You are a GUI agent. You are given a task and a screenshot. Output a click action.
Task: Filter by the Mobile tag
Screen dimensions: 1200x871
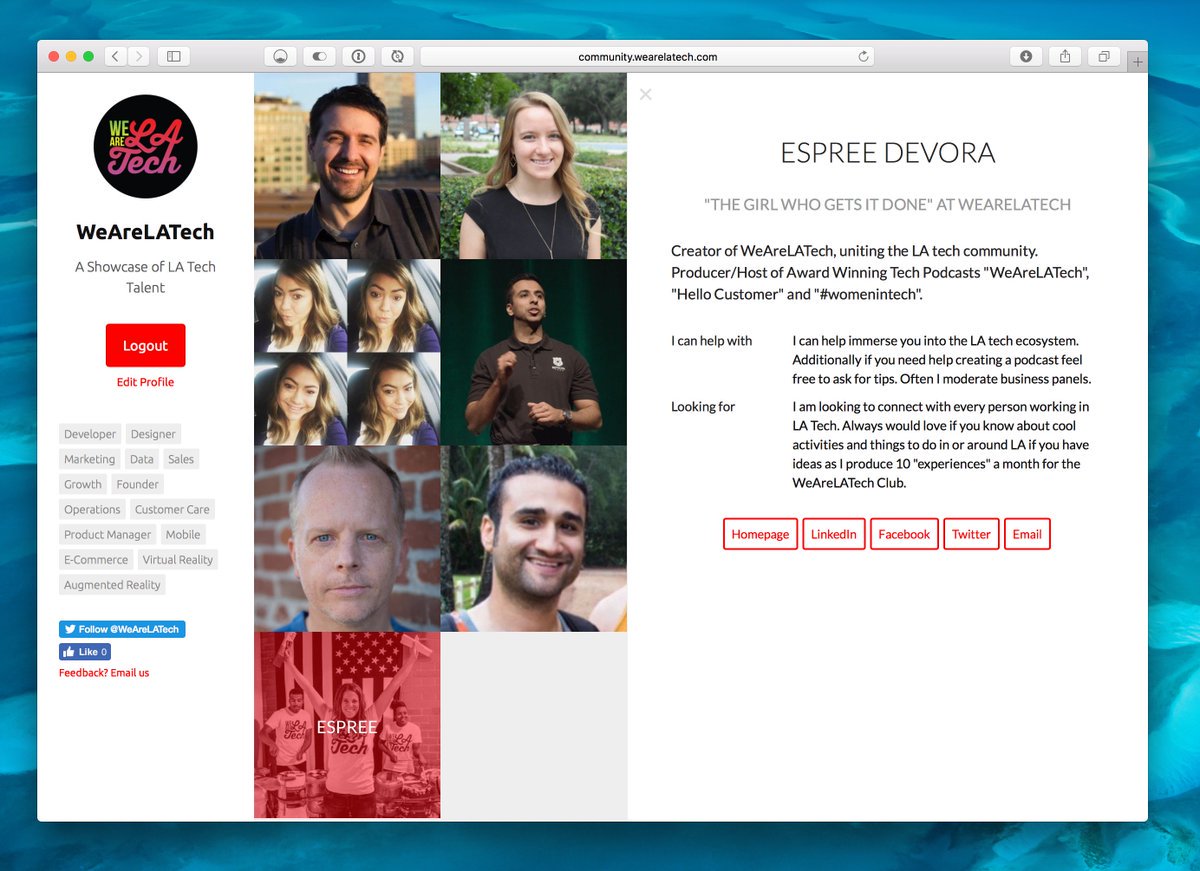pyautogui.click(x=183, y=534)
